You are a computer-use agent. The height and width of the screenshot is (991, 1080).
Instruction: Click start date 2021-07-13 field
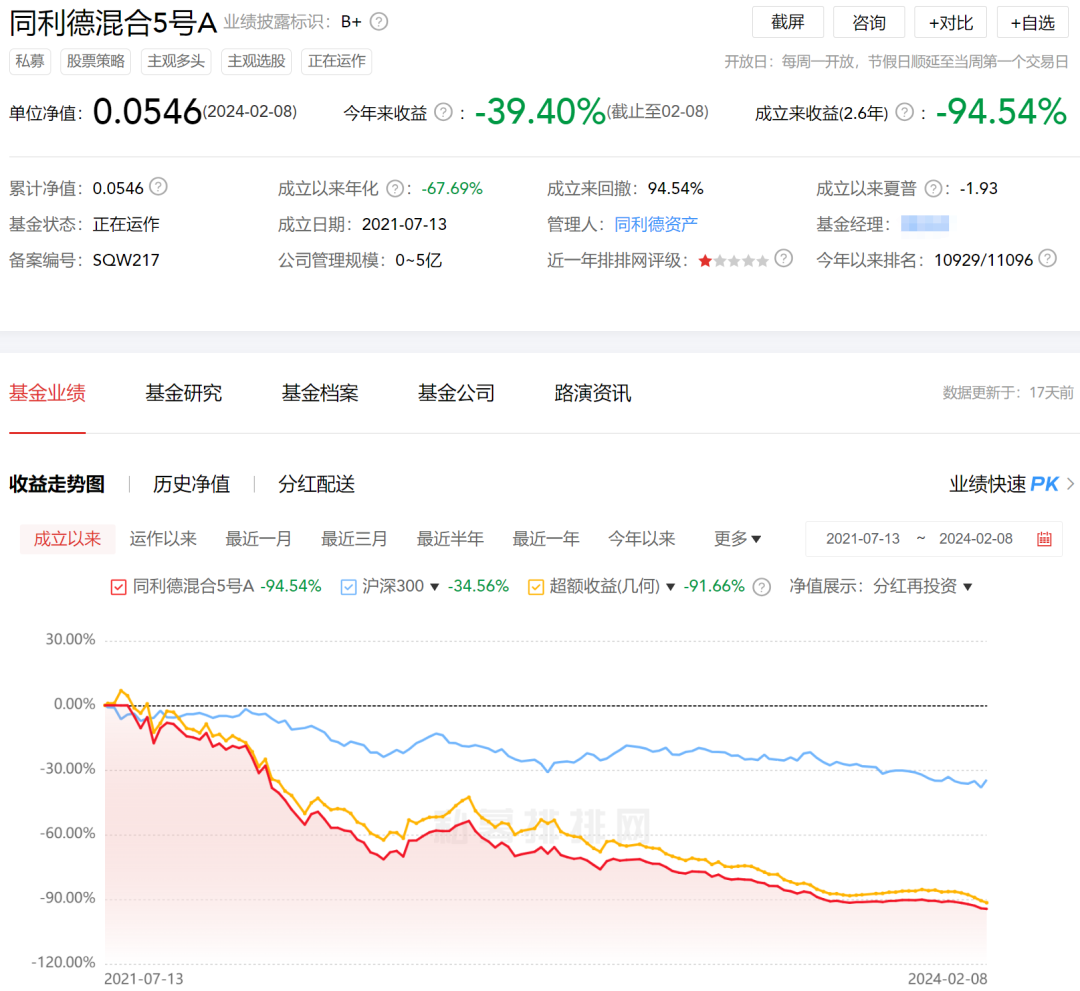pos(863,539)
